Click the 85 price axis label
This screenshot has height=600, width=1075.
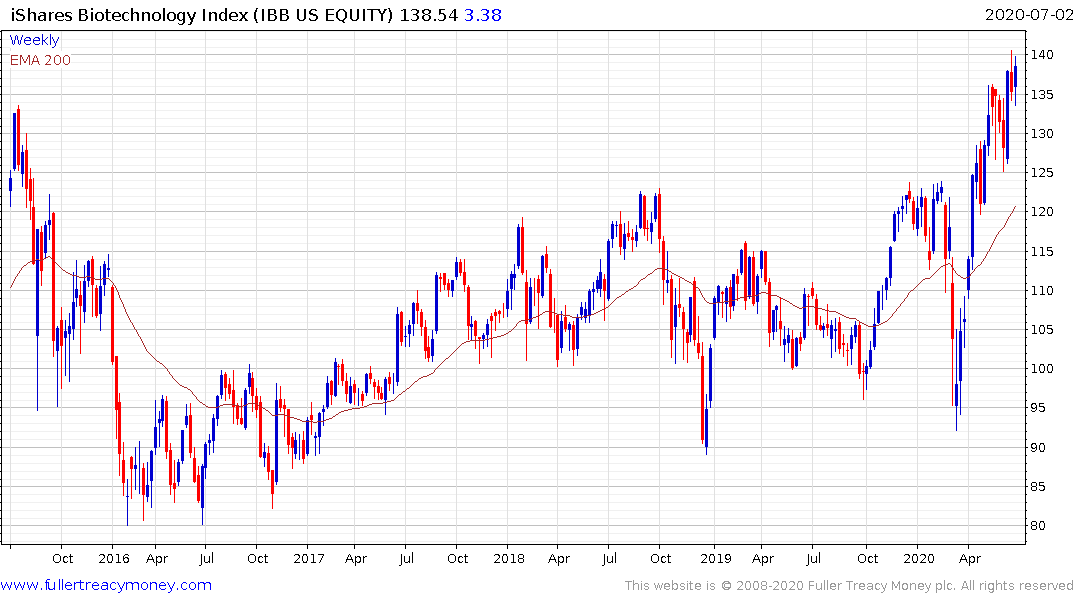click(1039, 487)
